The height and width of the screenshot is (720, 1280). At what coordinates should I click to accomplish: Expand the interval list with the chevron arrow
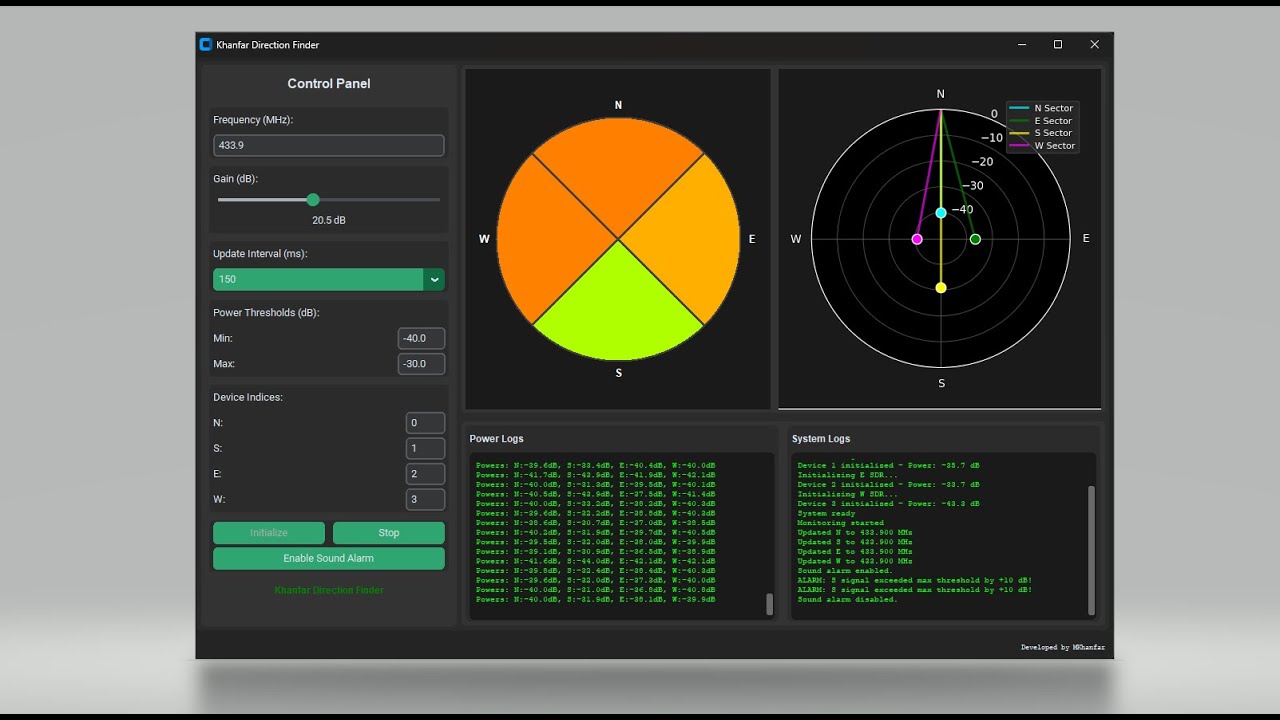point(434,279)
